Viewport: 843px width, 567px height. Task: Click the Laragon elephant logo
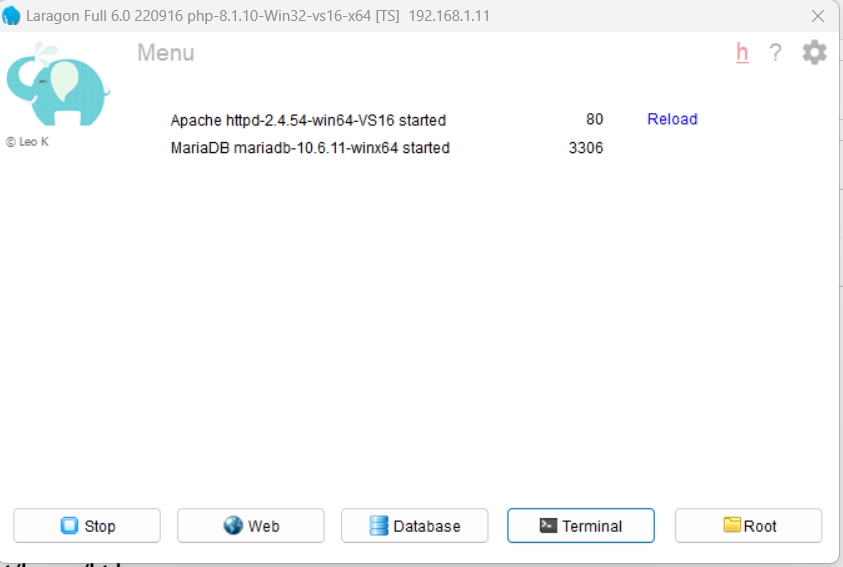[58, 84]
